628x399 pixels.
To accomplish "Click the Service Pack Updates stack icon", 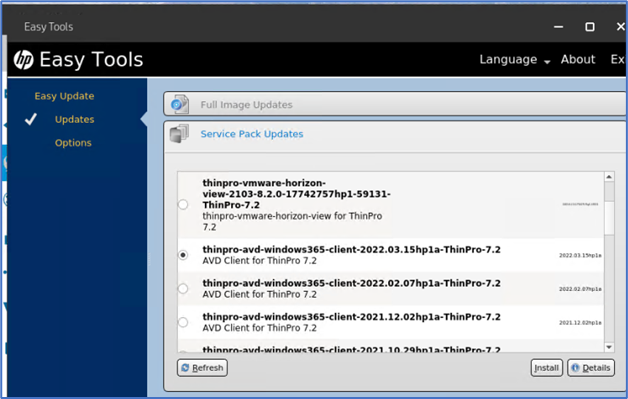I will coord(179,134).
